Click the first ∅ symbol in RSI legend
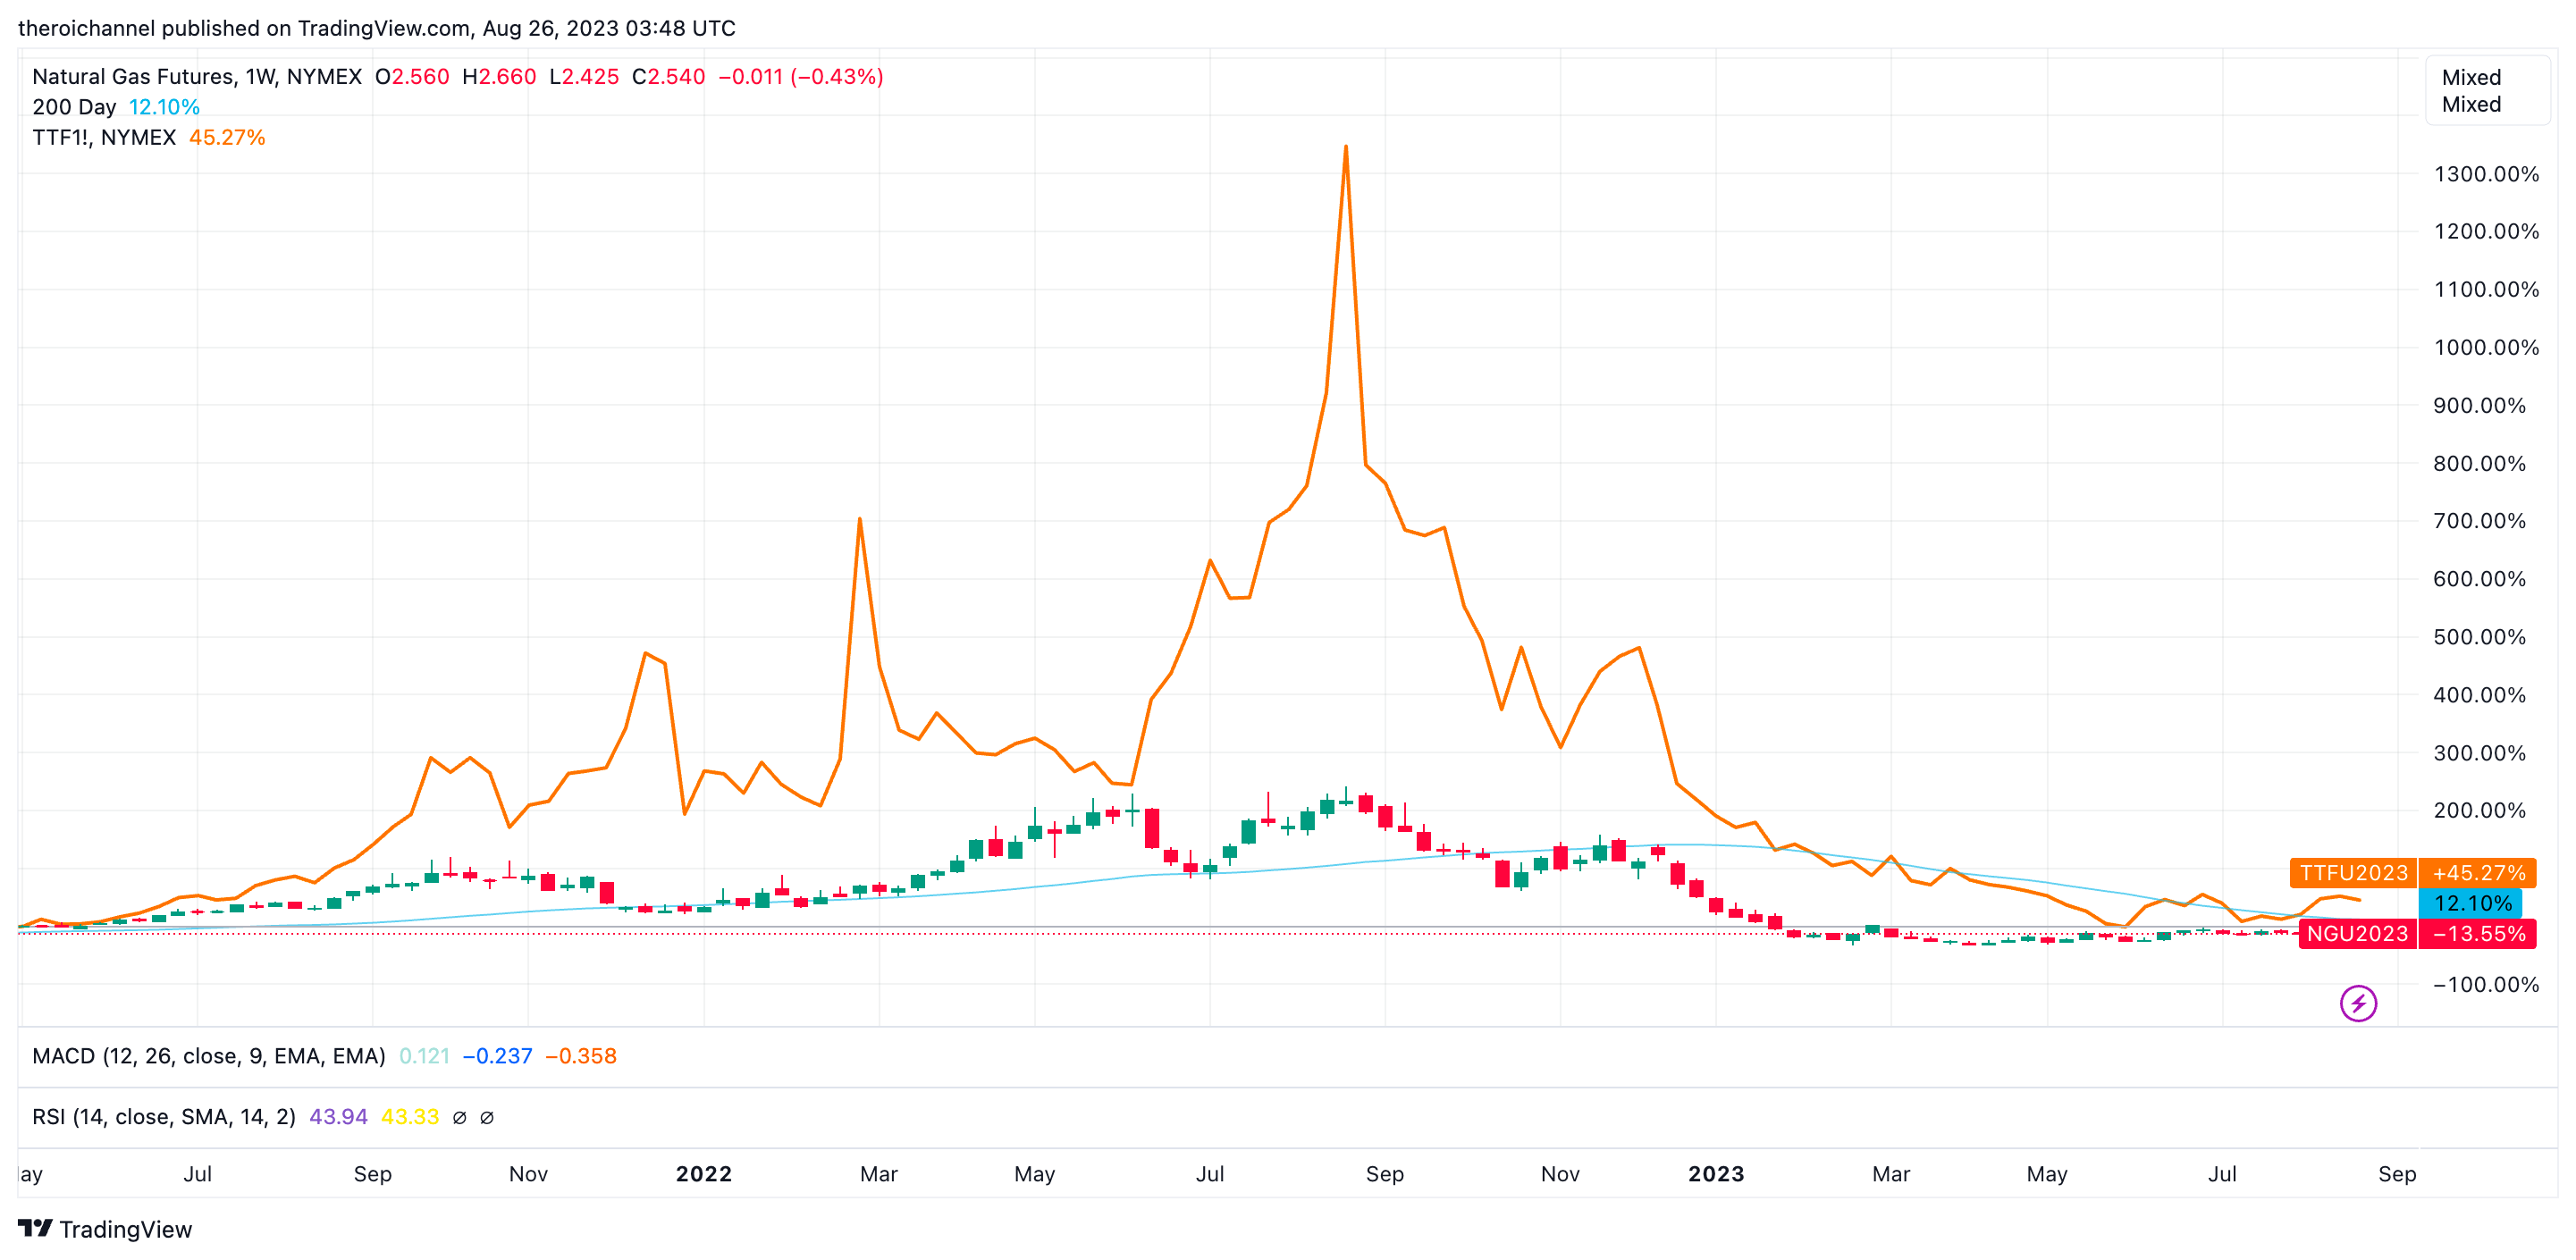This screenshot has height=1260, width=2576. 459,1117
